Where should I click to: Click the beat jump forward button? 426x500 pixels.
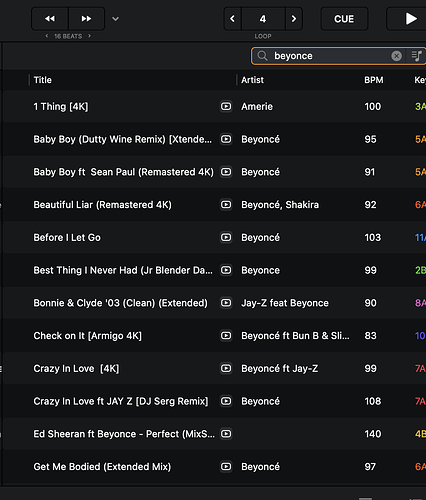(x=86, y=19)
